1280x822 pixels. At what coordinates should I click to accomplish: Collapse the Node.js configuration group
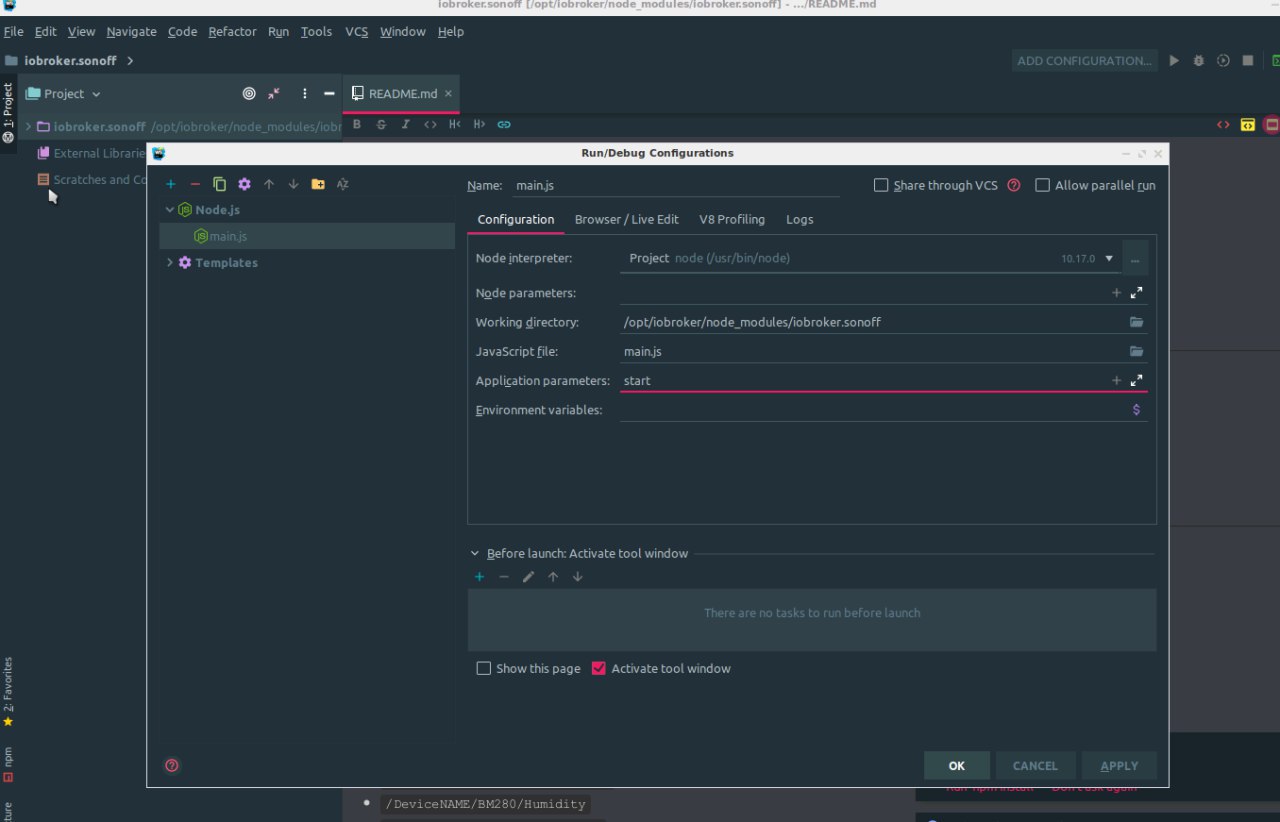(x=170, y=210)
